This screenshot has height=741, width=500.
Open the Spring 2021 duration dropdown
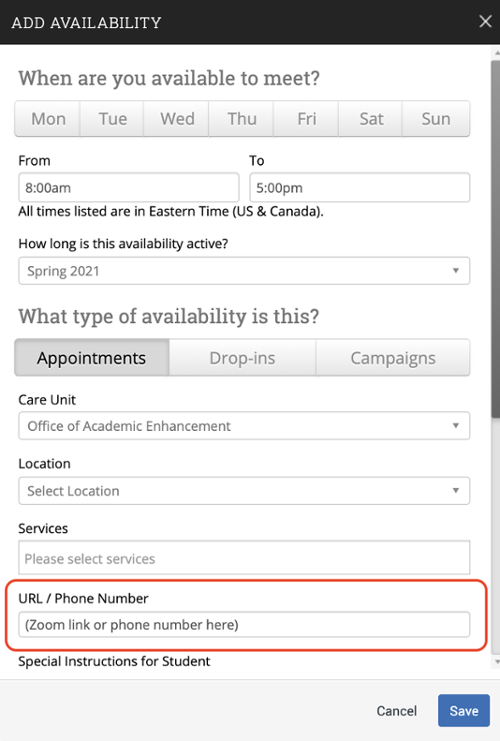click(x=244, y=271)
